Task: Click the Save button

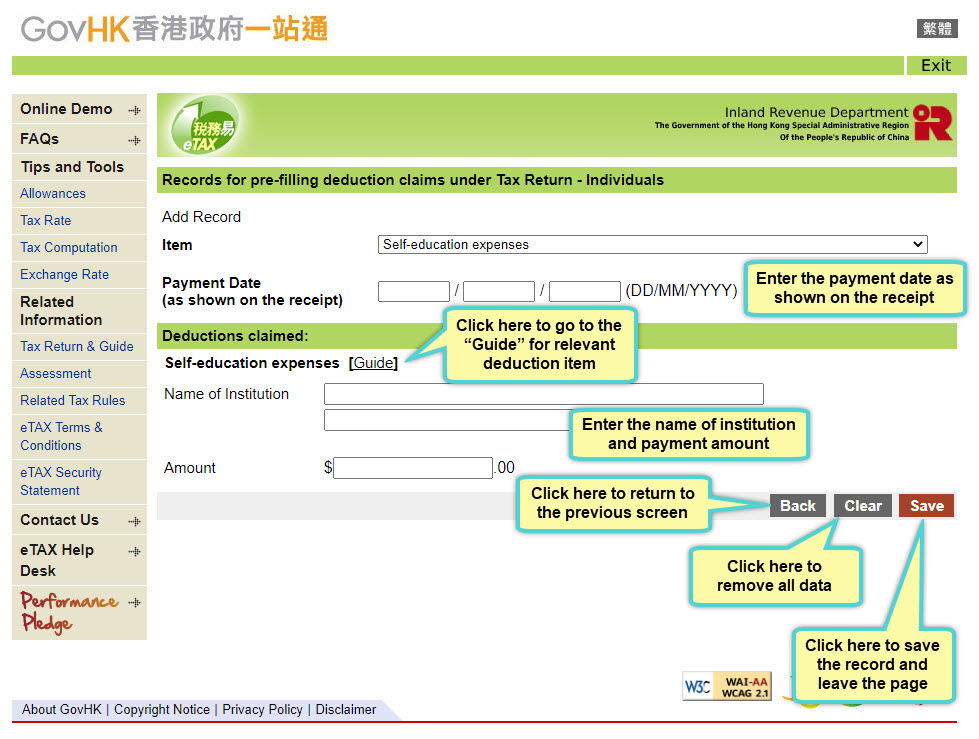Action: tap(927, 506)
